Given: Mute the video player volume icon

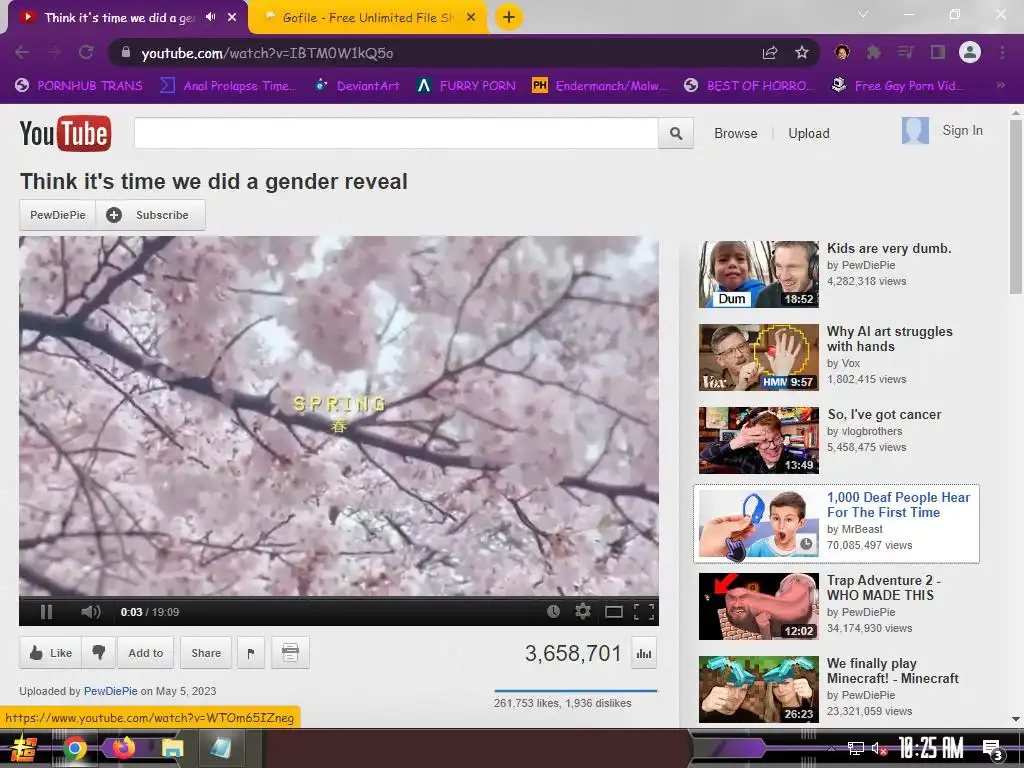Looking at the screenshot, I should tap(91, 612).
